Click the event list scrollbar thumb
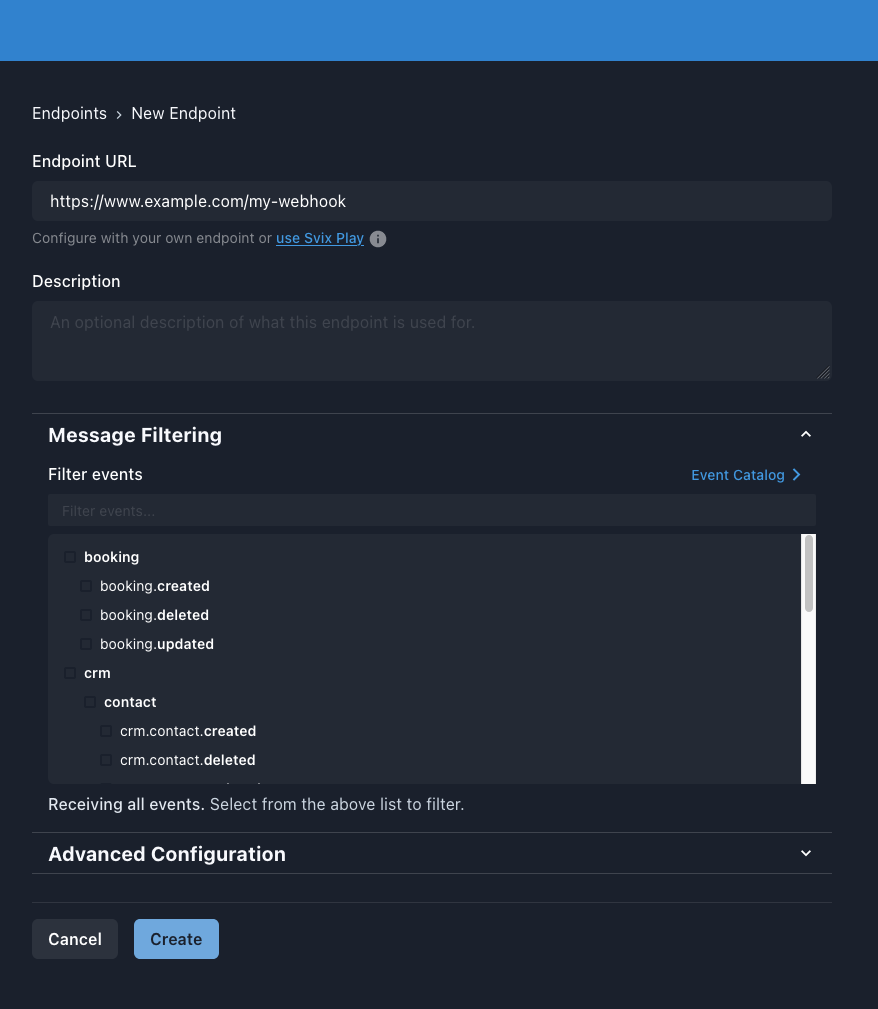 809,573
